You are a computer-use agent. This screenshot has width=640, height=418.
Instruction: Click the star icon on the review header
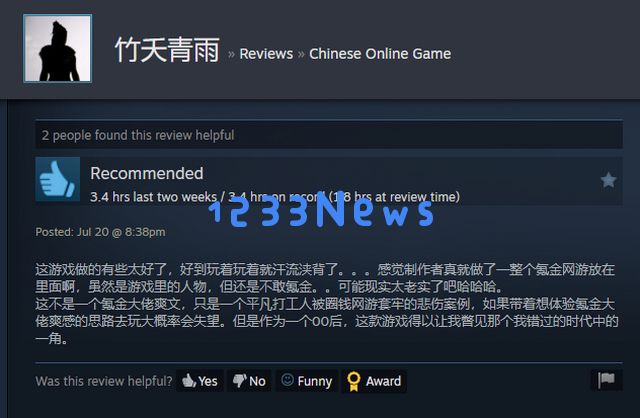click(x=608, y=180)
